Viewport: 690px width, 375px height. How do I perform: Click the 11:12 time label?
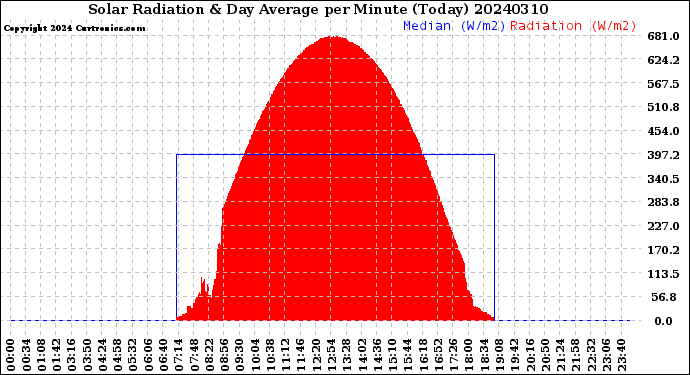(x=286, y=355)
